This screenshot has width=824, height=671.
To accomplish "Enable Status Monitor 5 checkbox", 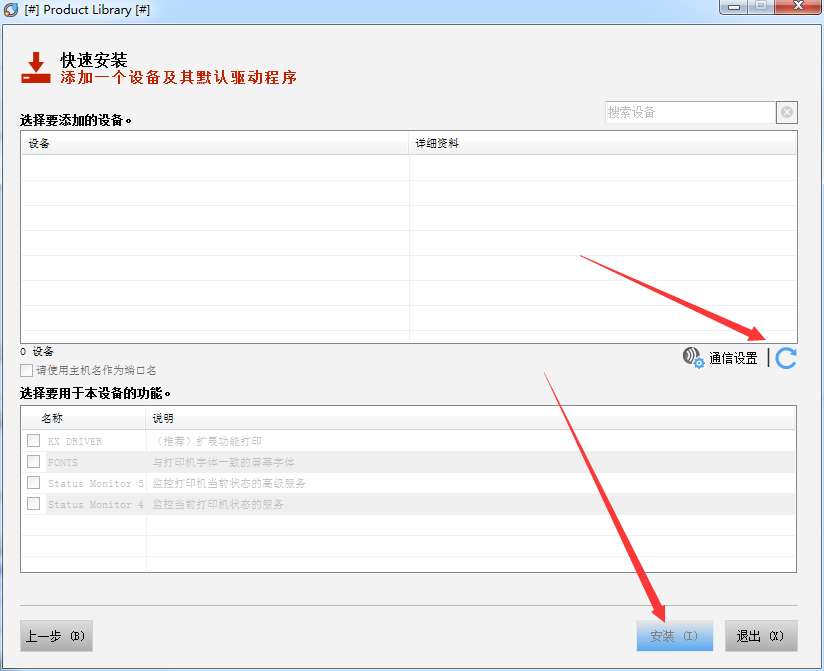I will 34,482.
